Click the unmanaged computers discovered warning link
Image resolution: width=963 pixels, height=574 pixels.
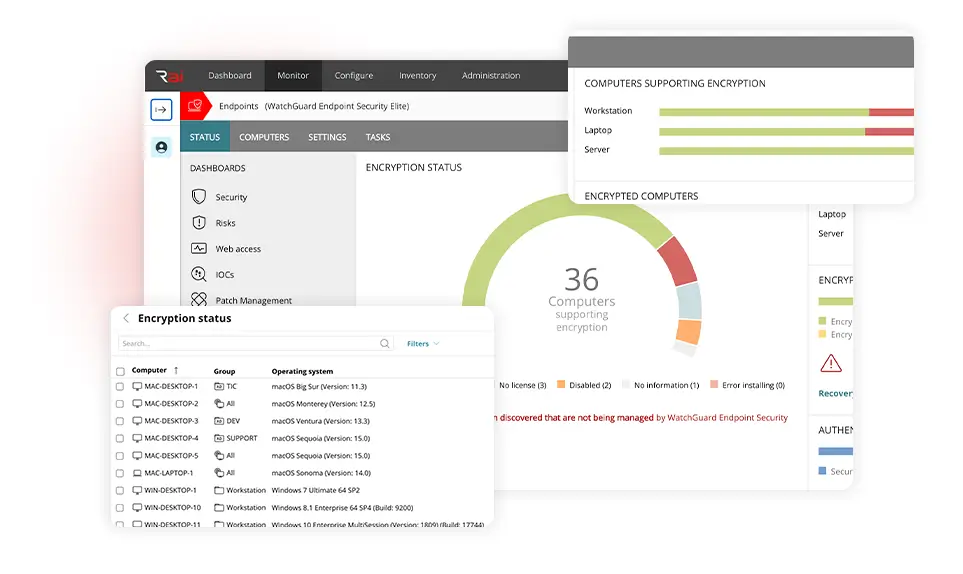(x=641, y=417)
